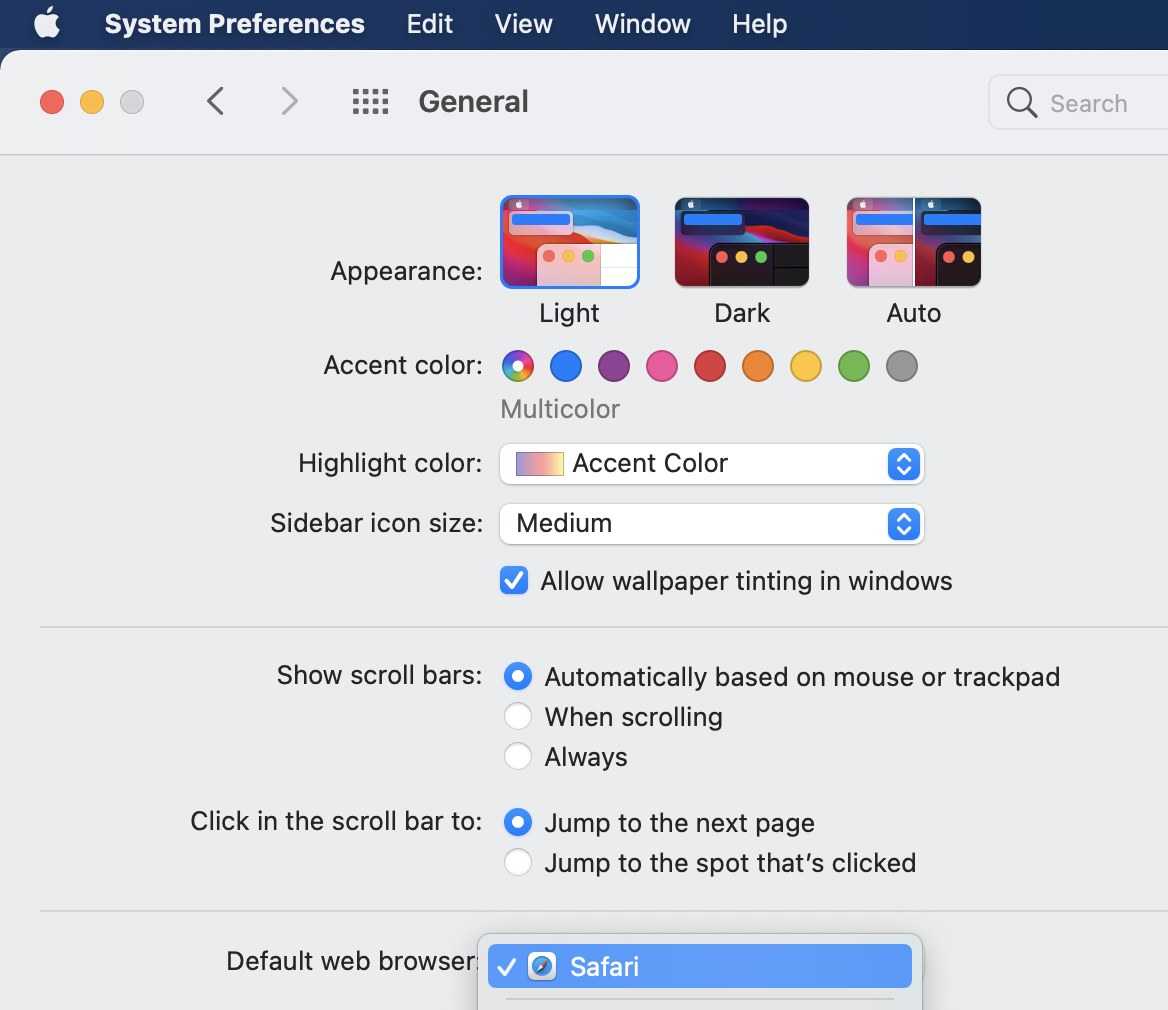Open the Apple menu
This screenshot has height=1010, width=1168.
tap(47, 23)
